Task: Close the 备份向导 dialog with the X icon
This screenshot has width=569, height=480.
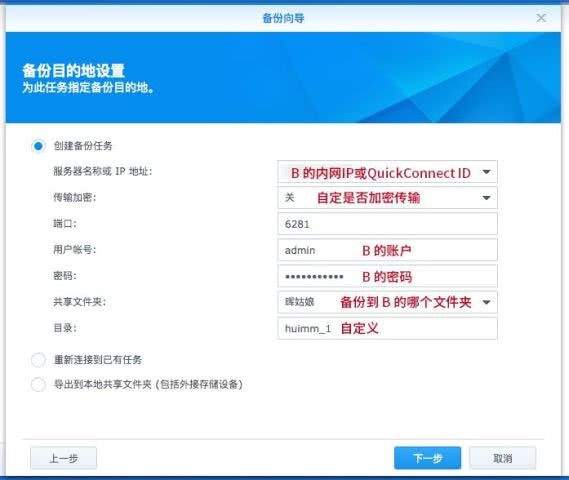Action: [x=541, y=18]
